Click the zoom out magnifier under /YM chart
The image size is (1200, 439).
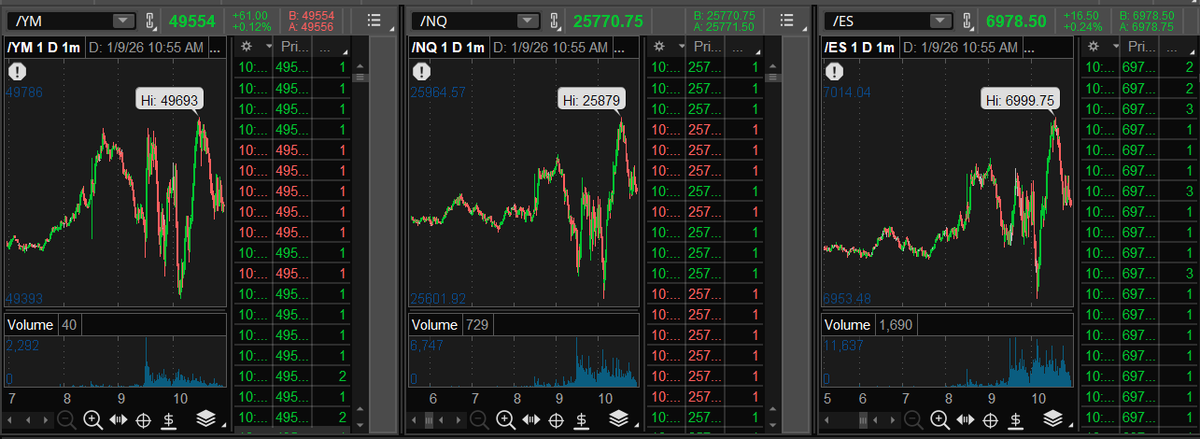pyautogui.click(x=67, y=419)
